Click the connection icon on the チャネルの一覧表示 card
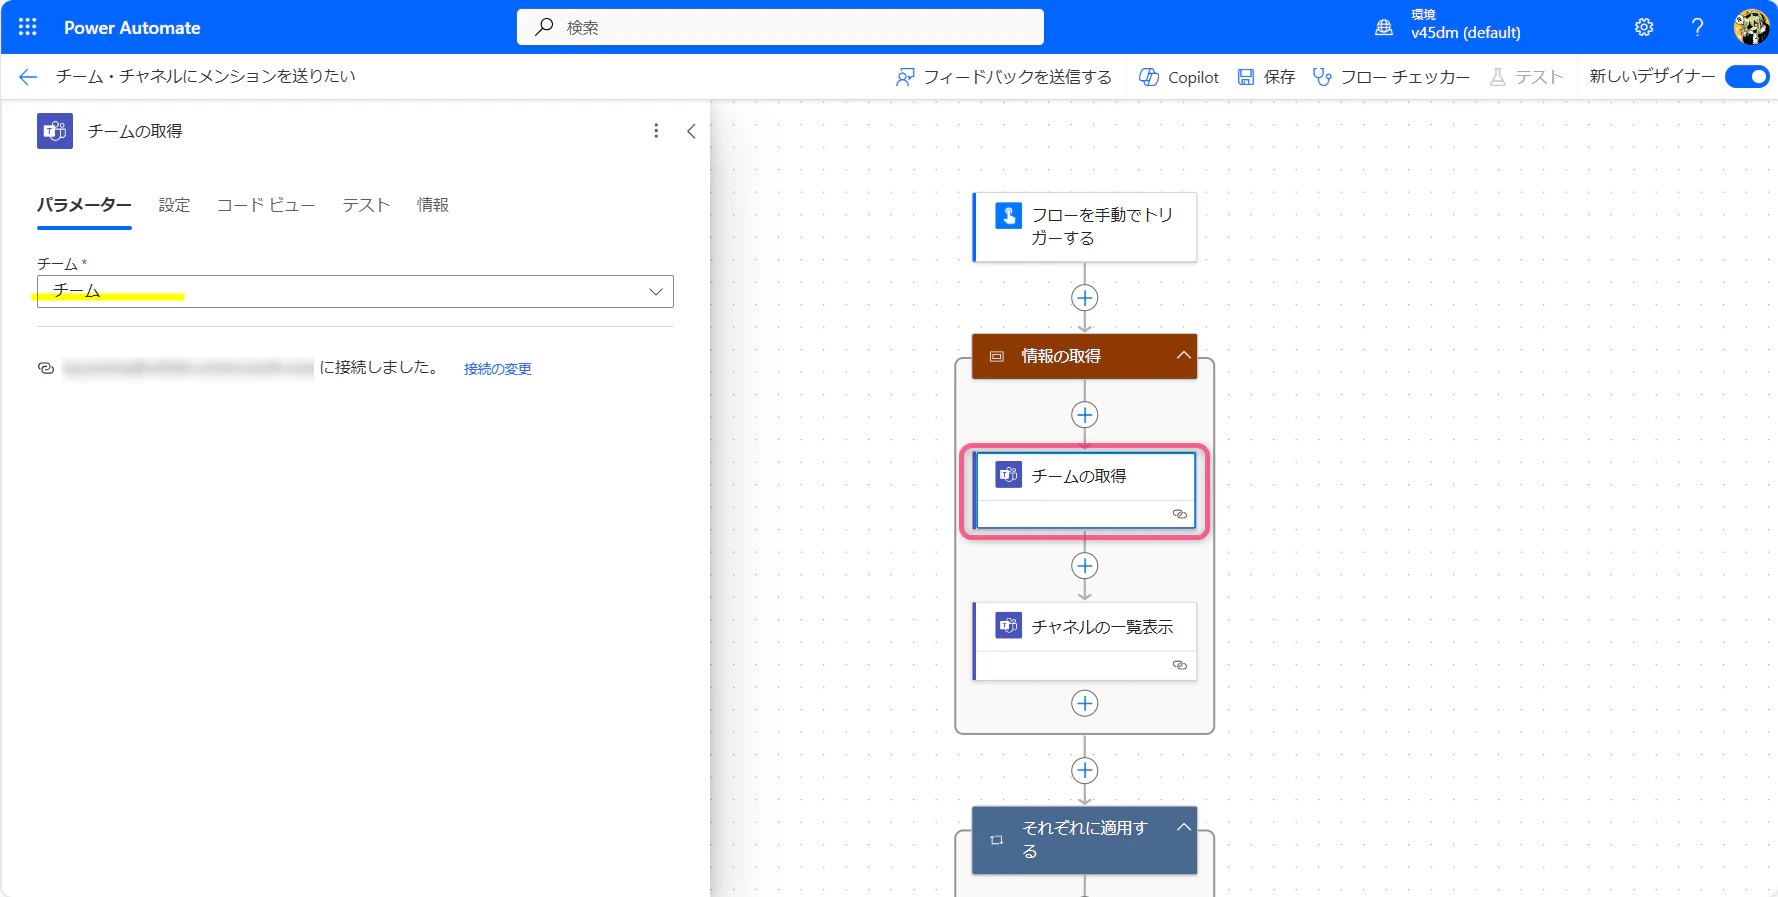The height and width of the screenshot is (897, 1778). click(1180, 665)
